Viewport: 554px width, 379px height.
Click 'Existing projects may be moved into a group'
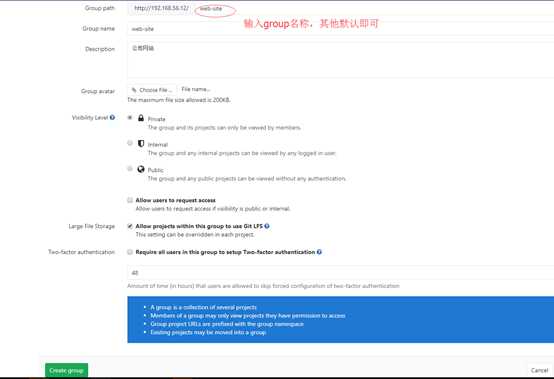[208, 332]
